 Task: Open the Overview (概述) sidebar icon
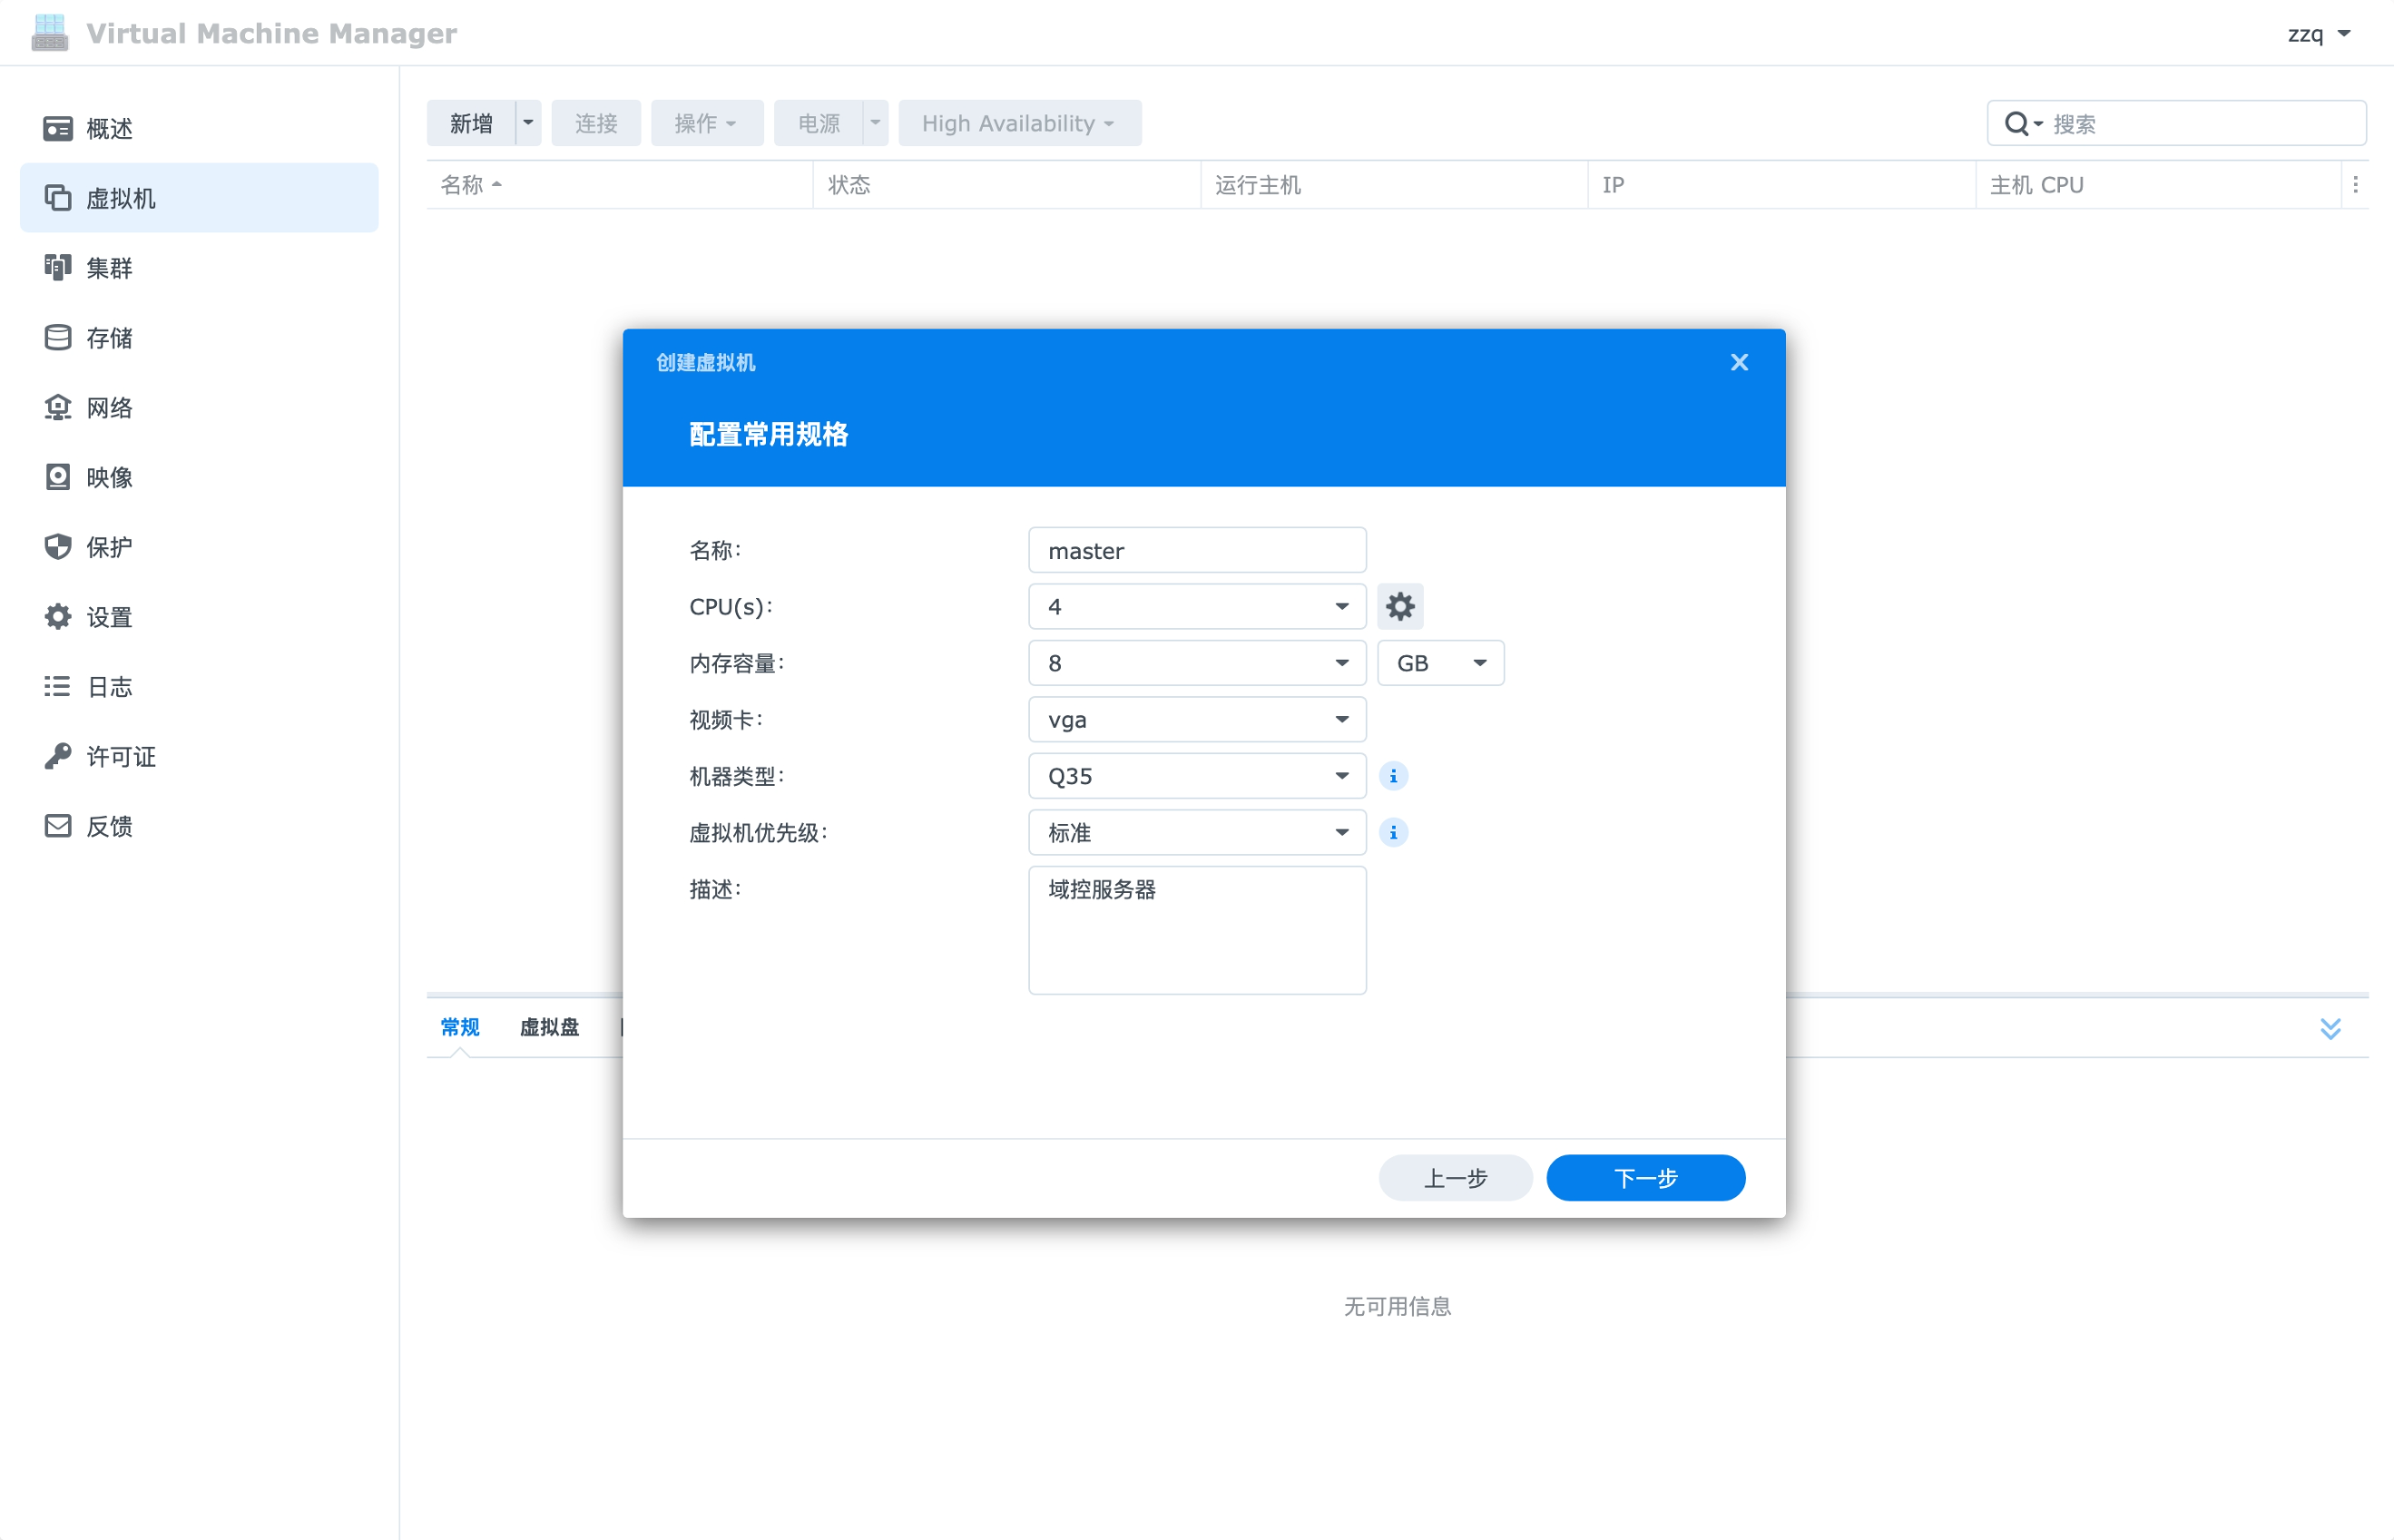58,128
